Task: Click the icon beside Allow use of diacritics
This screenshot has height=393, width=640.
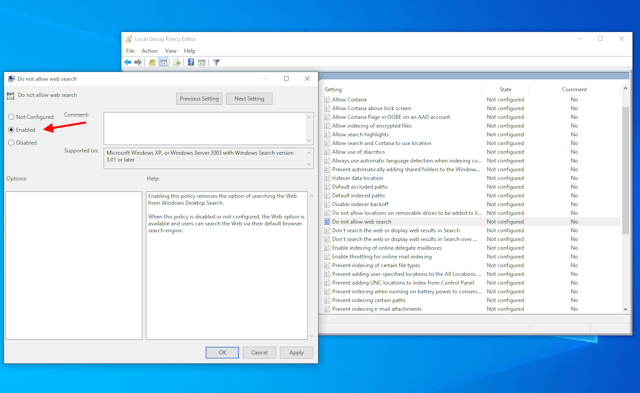Action: 327,152
